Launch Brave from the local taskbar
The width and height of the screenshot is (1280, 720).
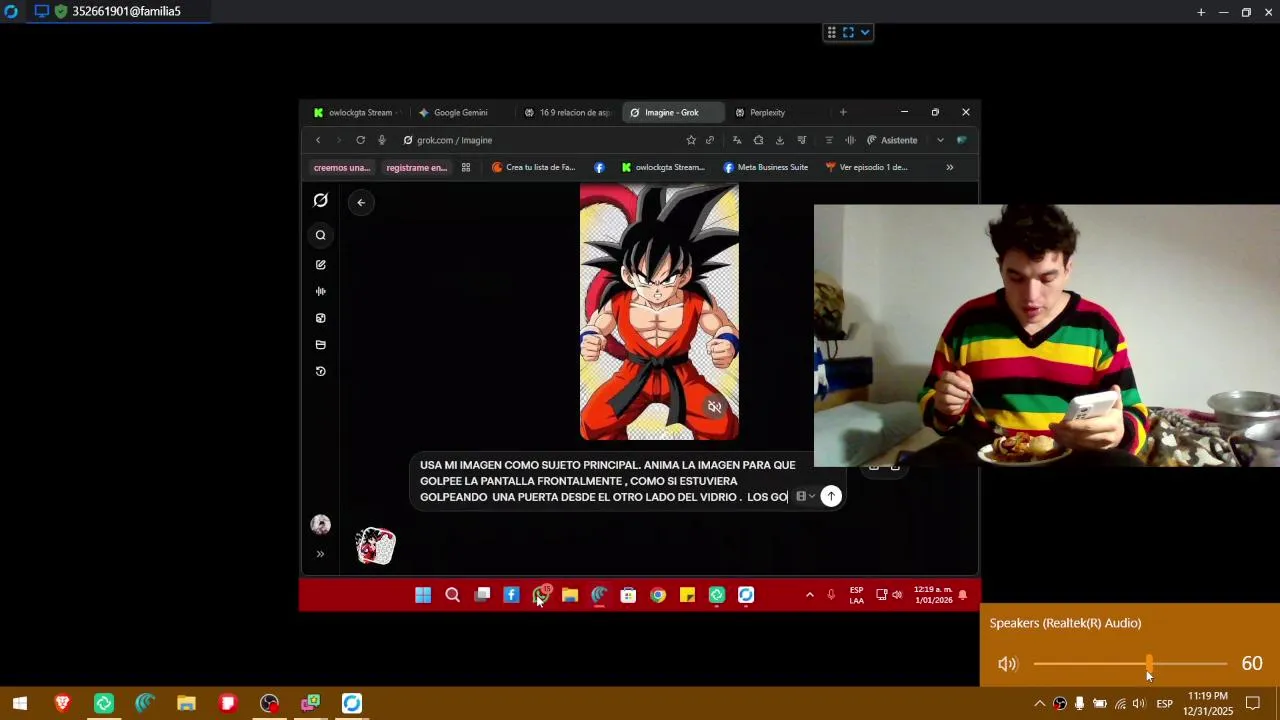[x=62, y=703]
